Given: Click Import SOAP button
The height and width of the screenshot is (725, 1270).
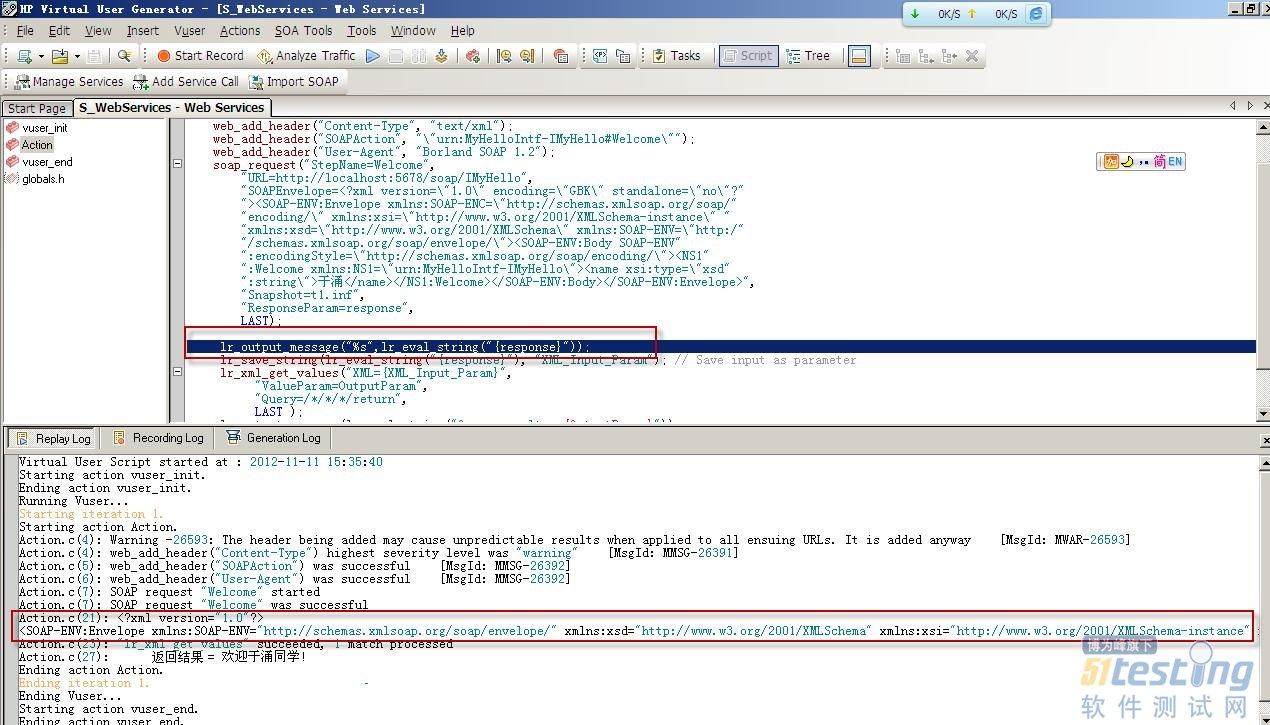Looking at the screenshot, I should point(294,82).
